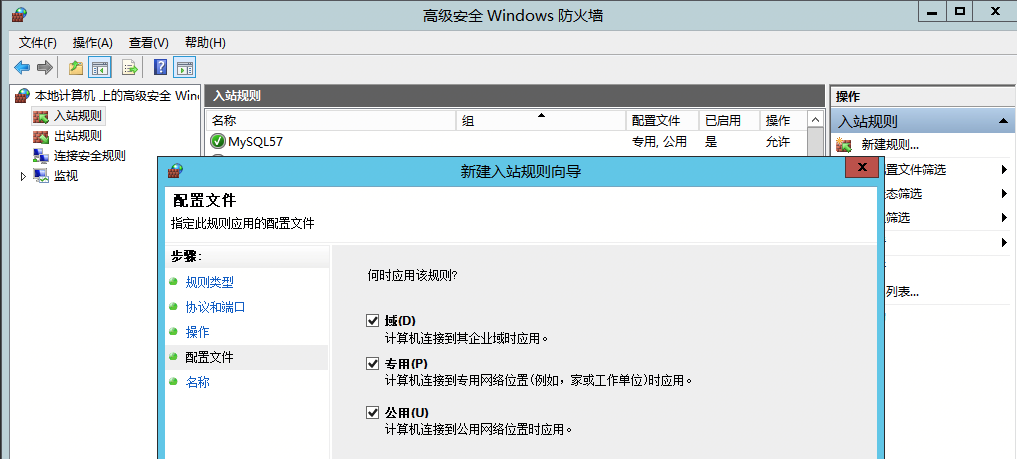Open the 配置文件筛选 submenu arrow
This screenshot has height=459, width=1017.
[1004, 170]
